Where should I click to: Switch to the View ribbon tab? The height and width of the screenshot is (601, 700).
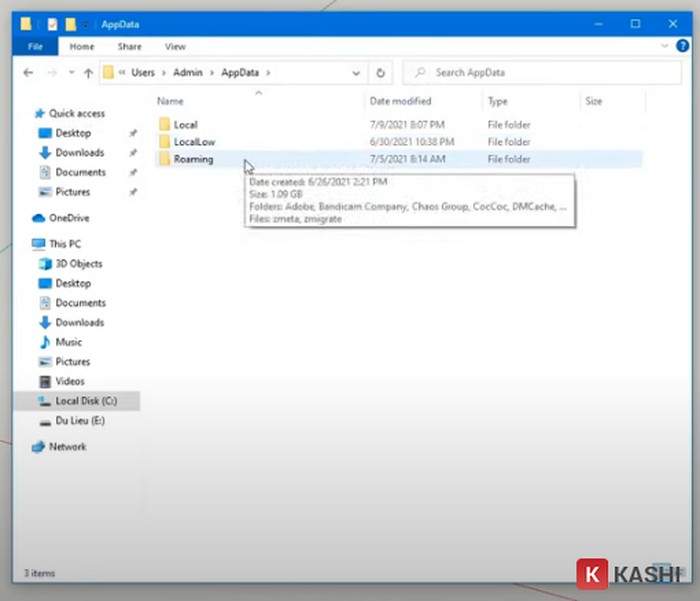point(175,46)
